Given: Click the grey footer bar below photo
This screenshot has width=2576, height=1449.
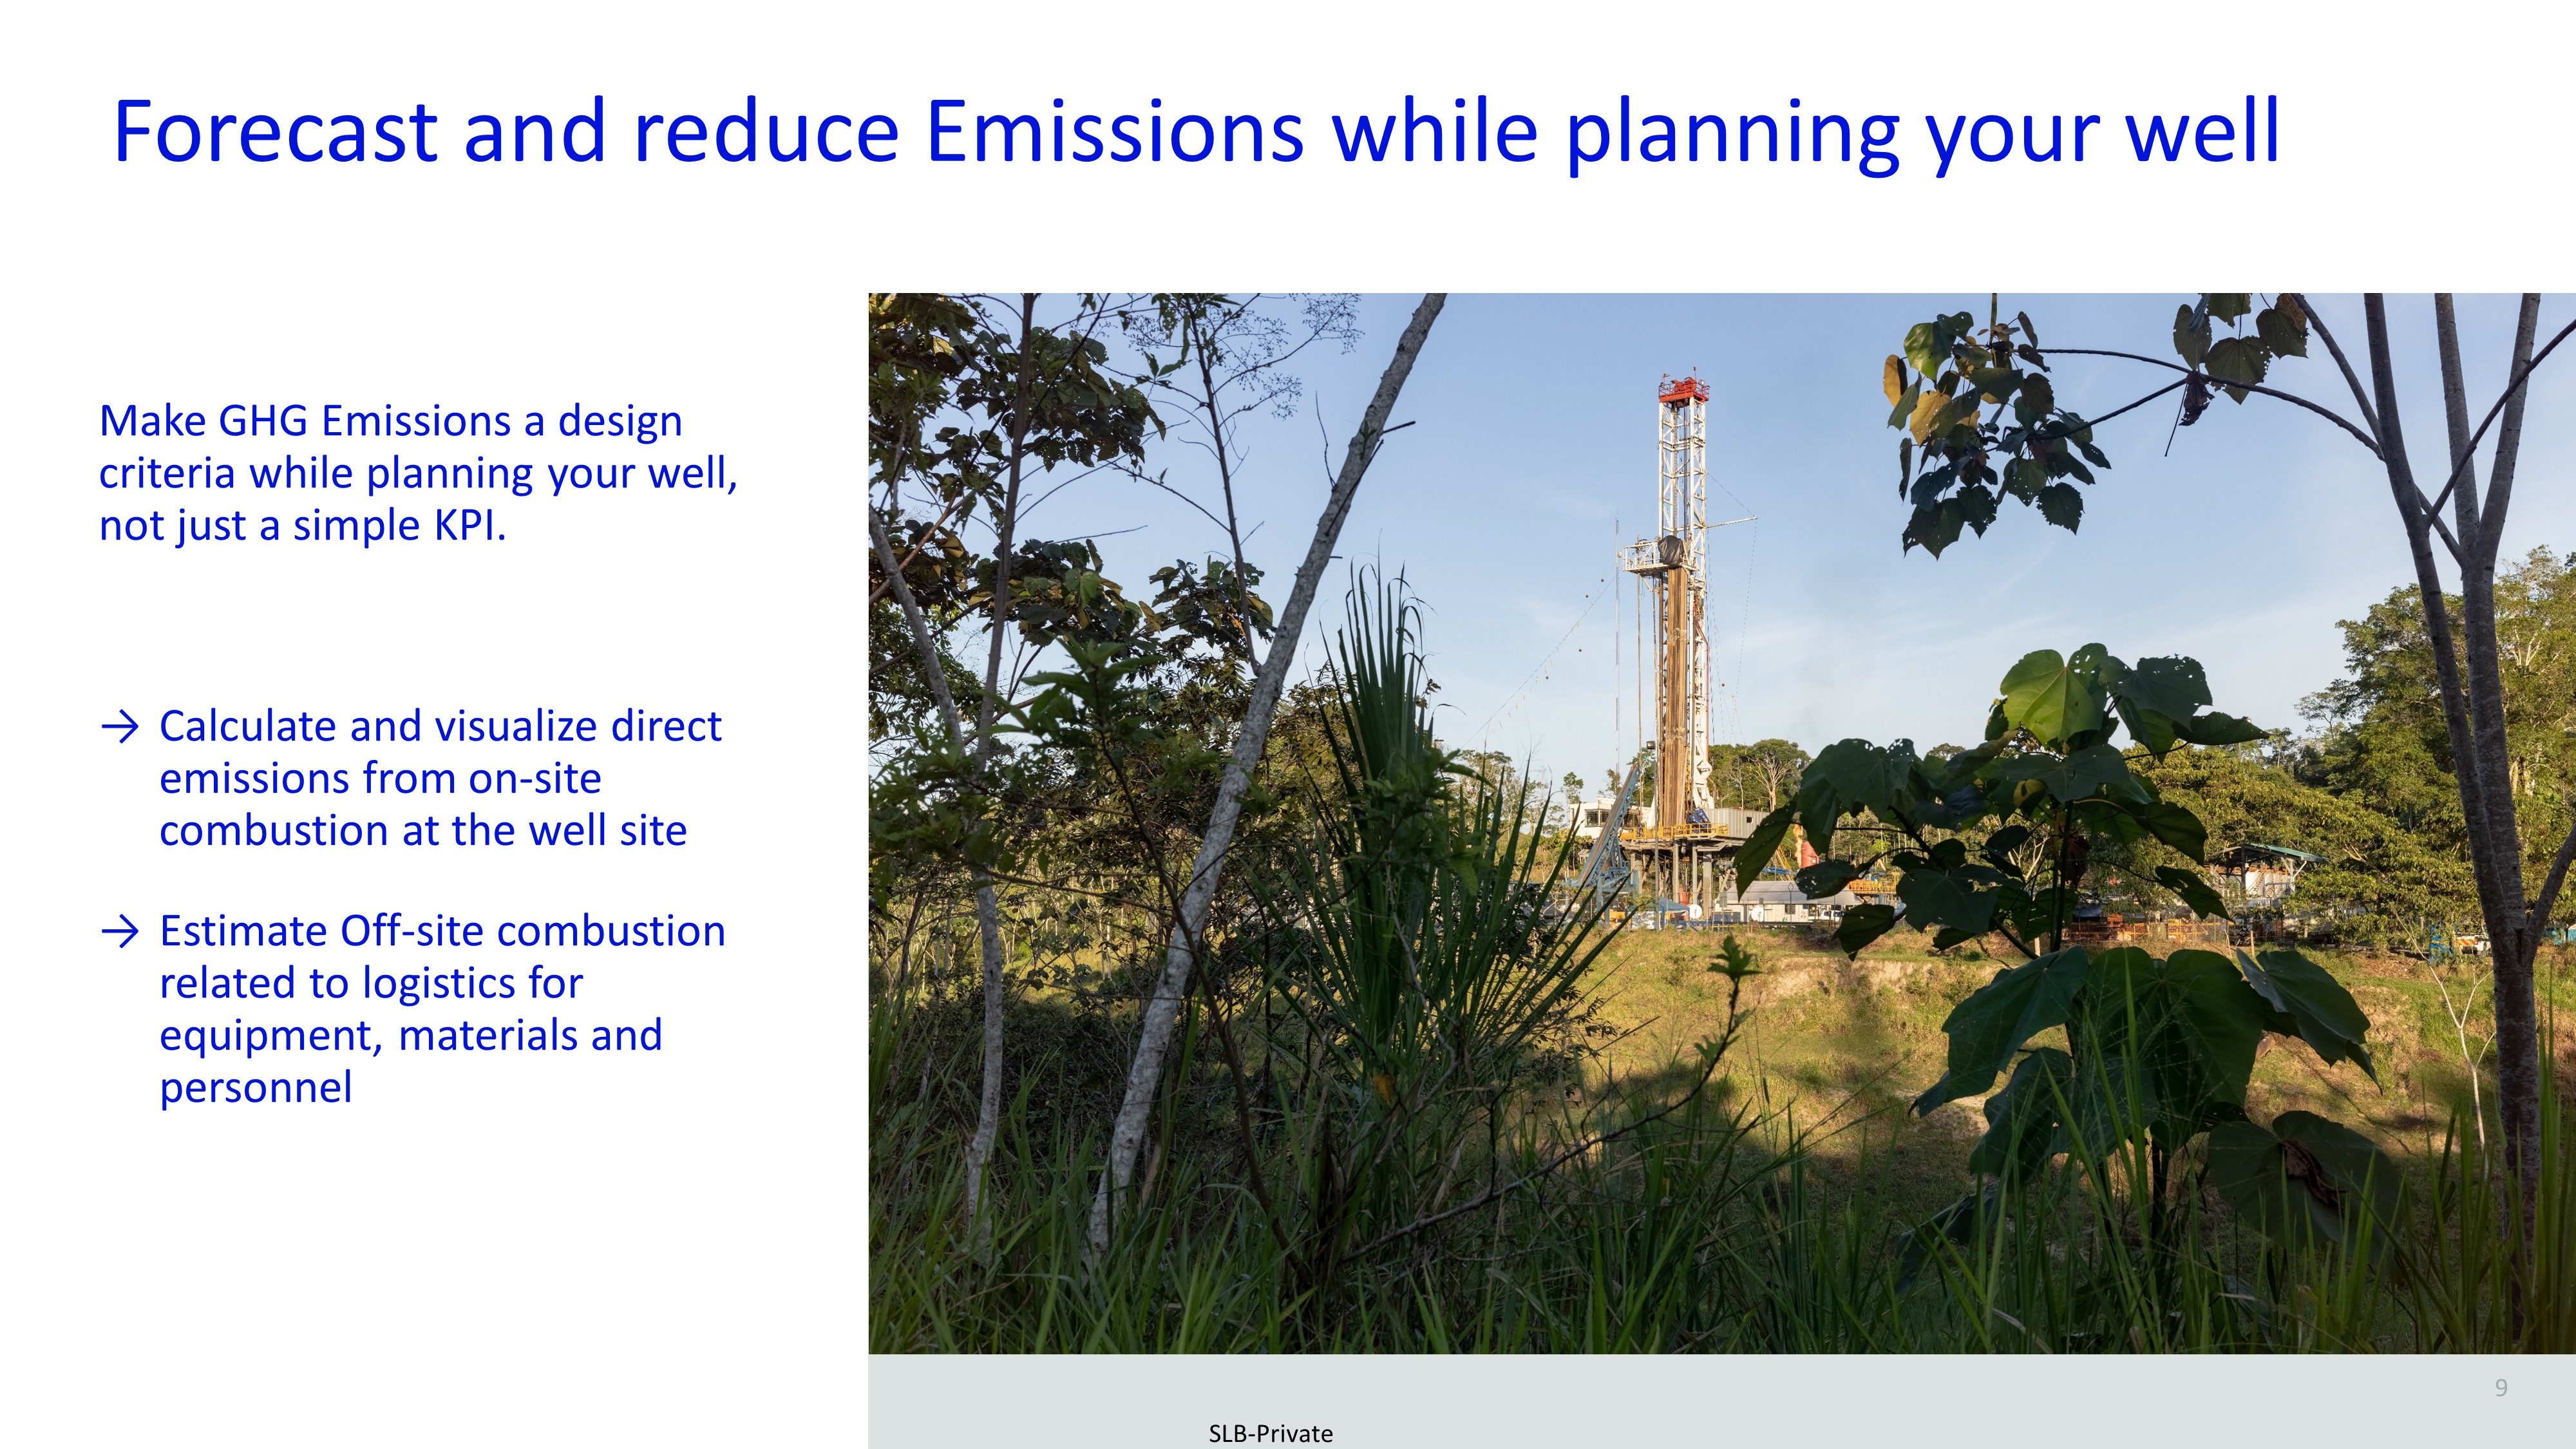Looking at the screenshot, I should [x=1800, y=1400].
